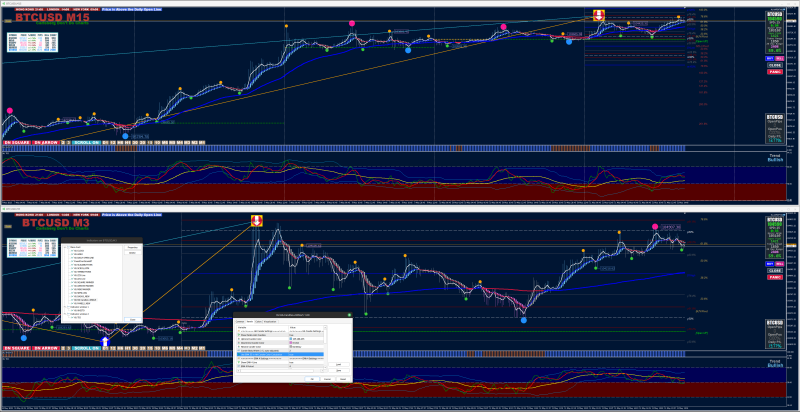Click CLOSE trade button on M15 chart
This screenshot has height=412, width=800.
775,65
